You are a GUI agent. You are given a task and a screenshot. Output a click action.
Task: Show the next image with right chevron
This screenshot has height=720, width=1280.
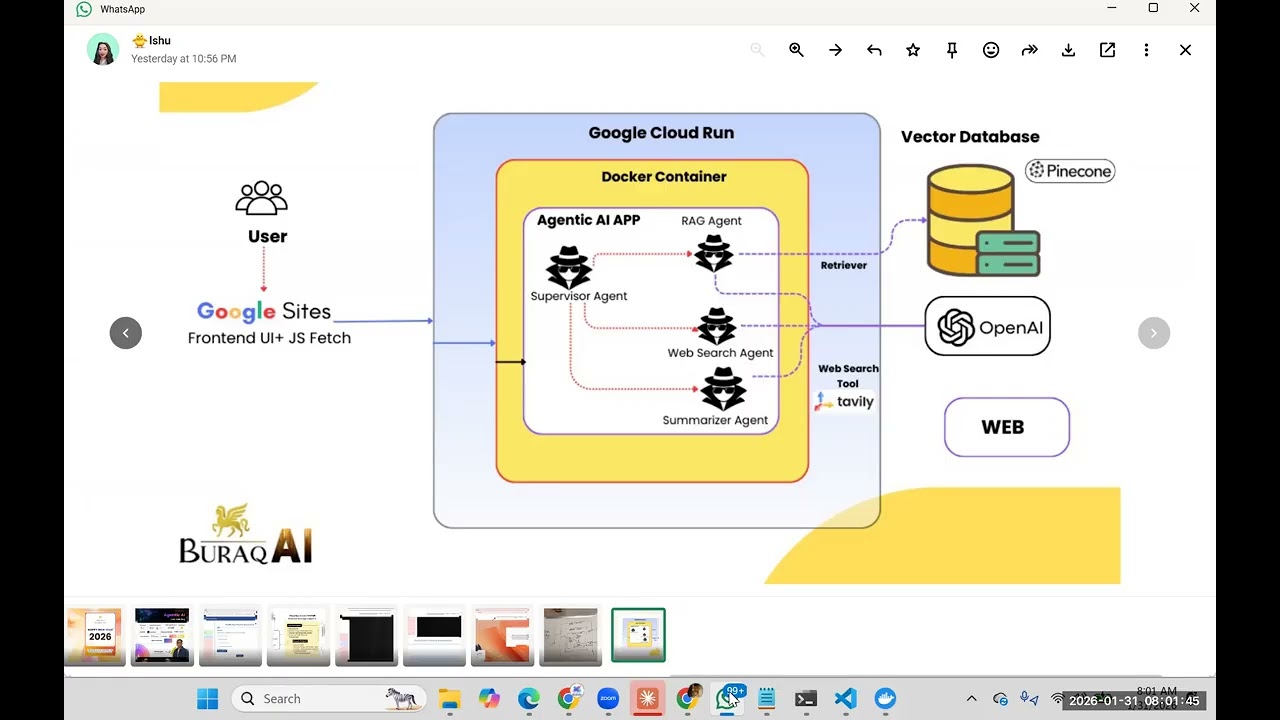click(x=1154, y=333)
